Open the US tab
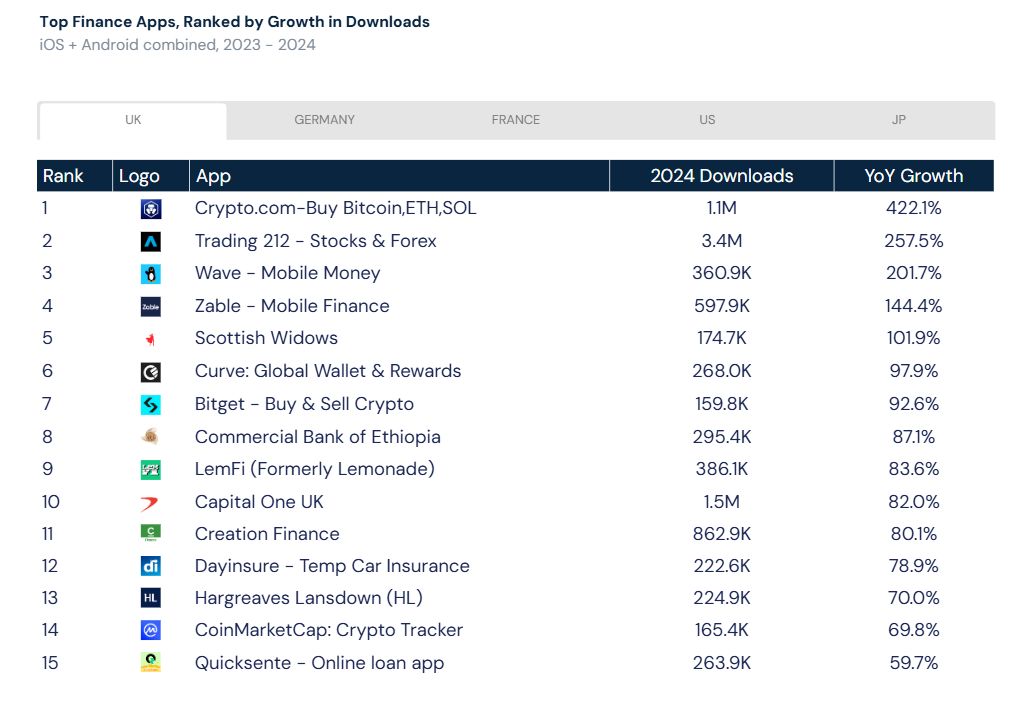 click(707, 120)
